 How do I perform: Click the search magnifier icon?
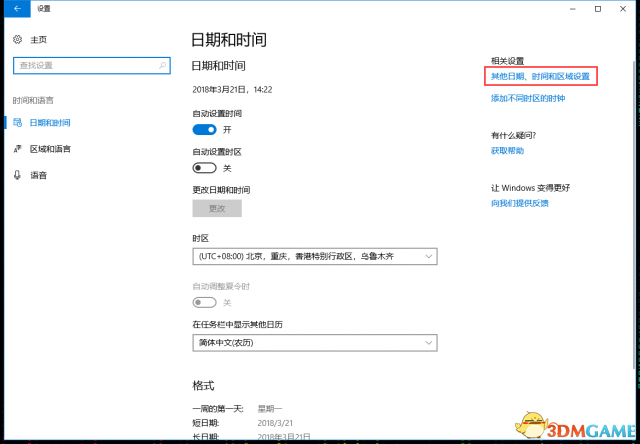162,65
